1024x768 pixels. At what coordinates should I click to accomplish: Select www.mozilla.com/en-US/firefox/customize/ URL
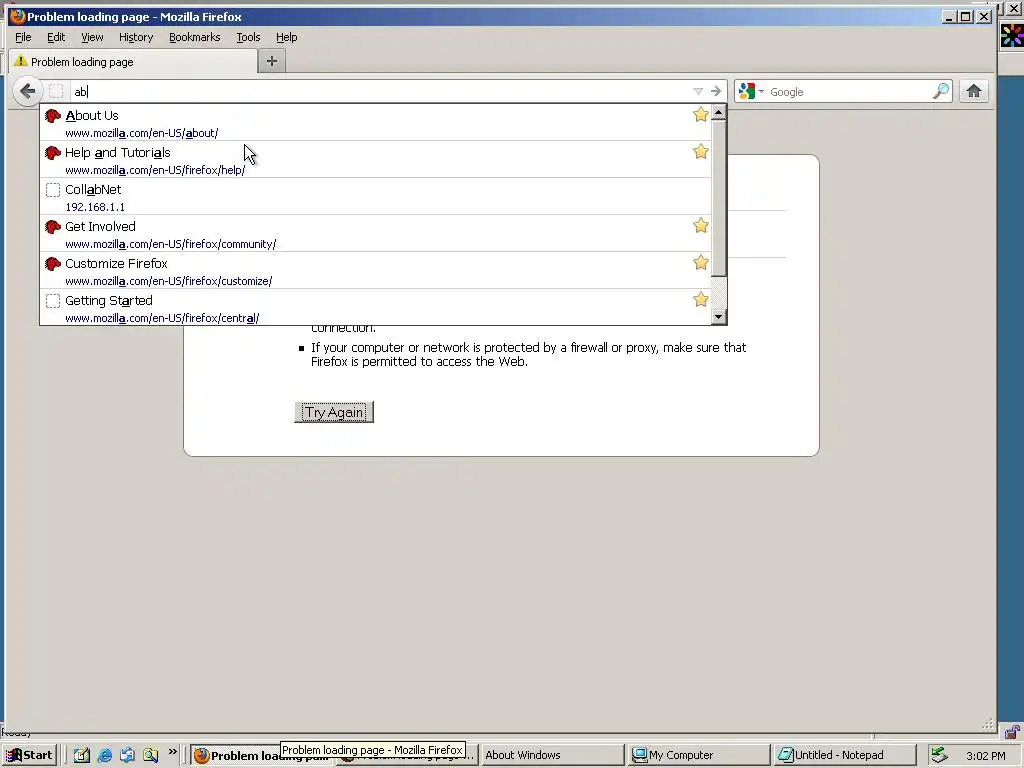(x=168, y=281)
